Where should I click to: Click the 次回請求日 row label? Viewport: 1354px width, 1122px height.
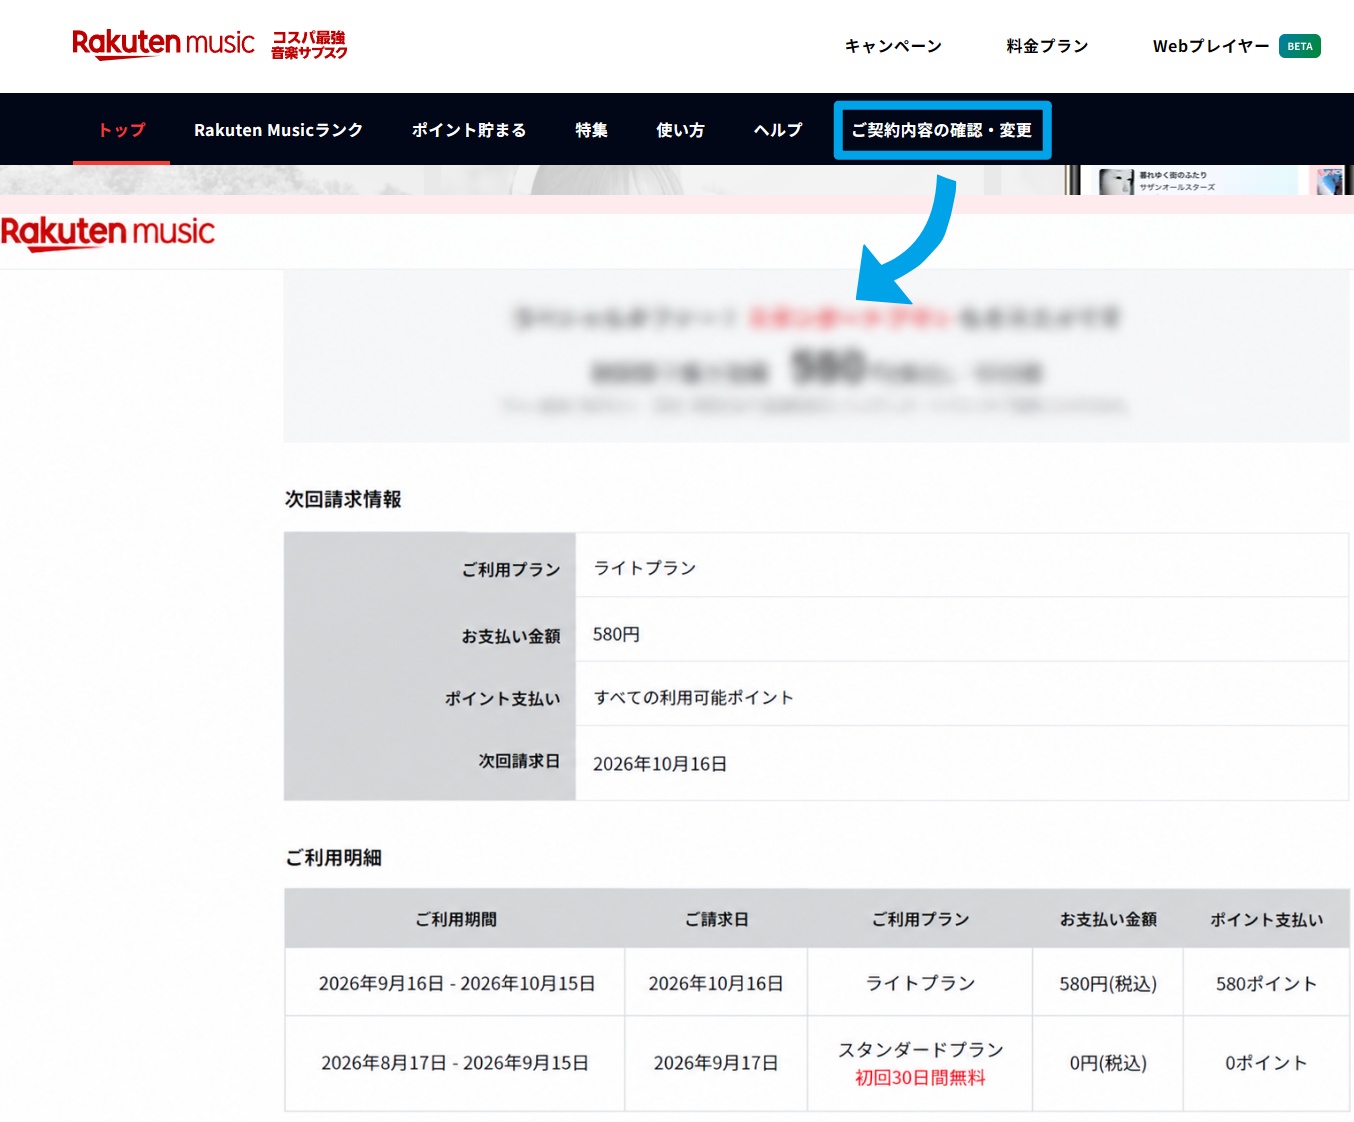519,761
